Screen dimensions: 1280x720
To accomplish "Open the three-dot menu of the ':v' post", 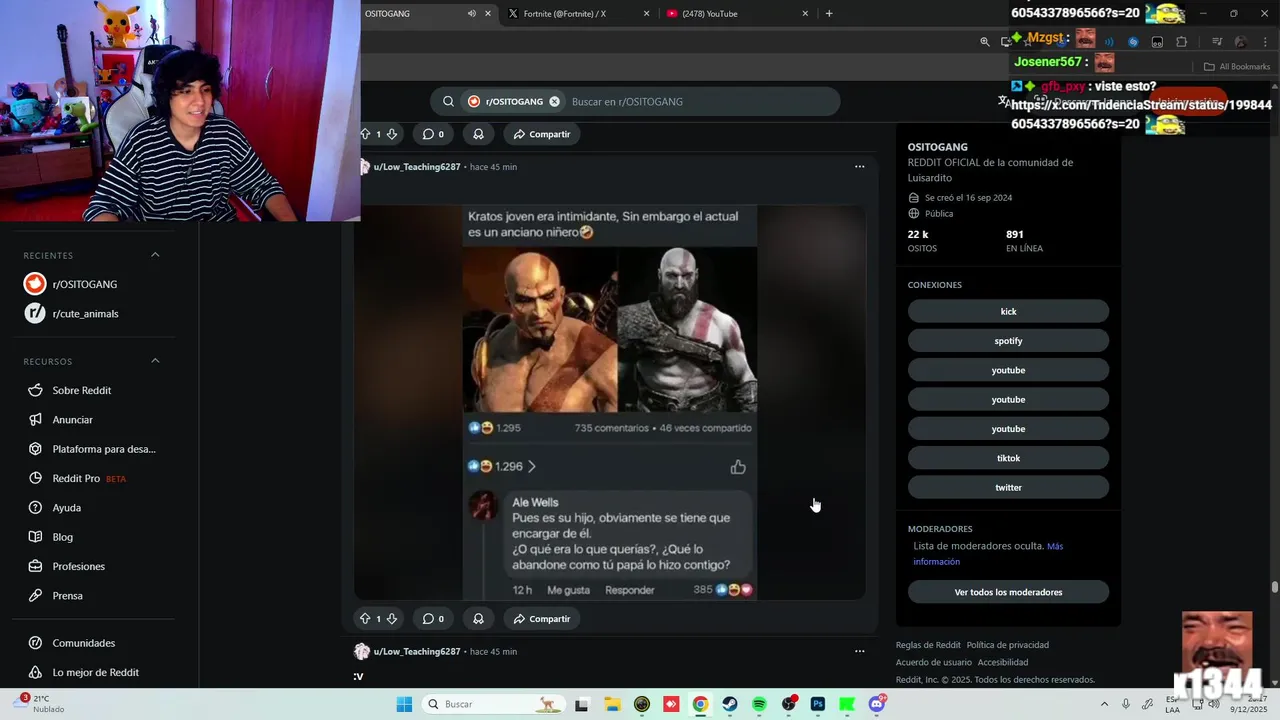I will pyautogui.click(x=859, y=651).
